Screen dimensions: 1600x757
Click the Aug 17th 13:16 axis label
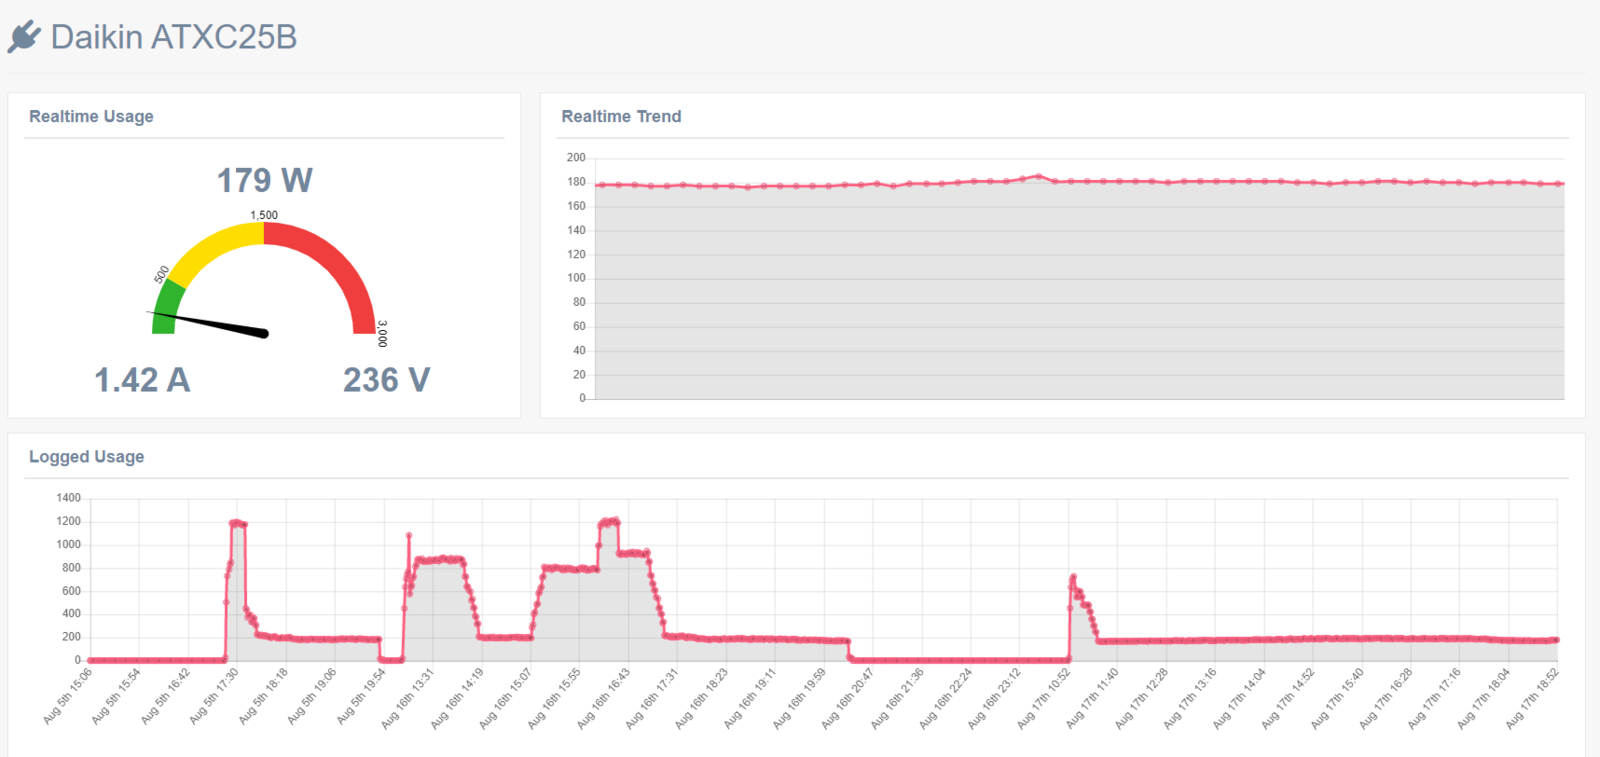(x=1190, y=698)
